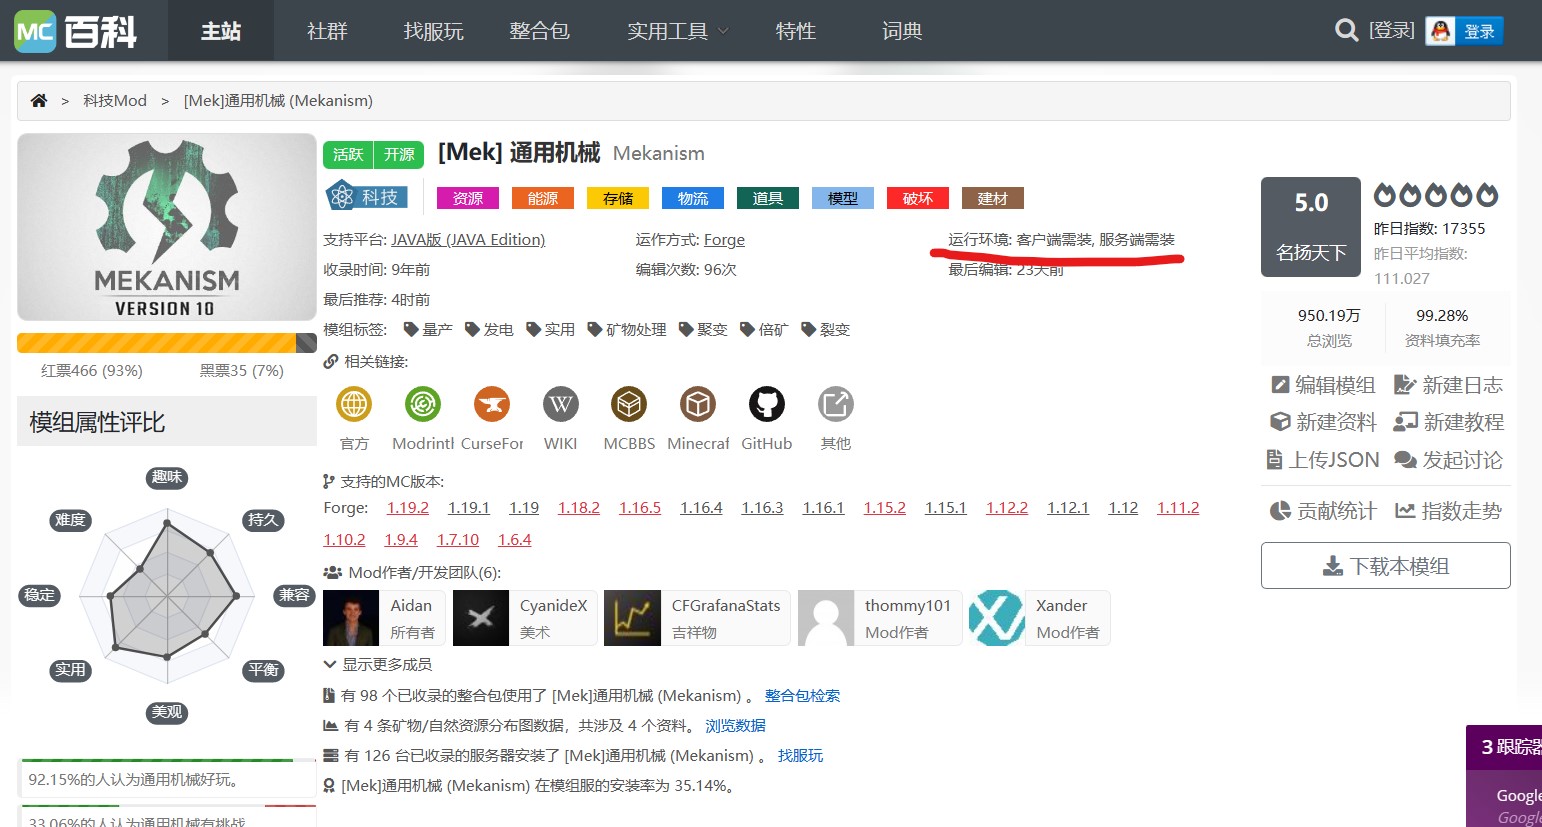
Task: Open the 整合包 nav item
Action: [x=539, y=31]
